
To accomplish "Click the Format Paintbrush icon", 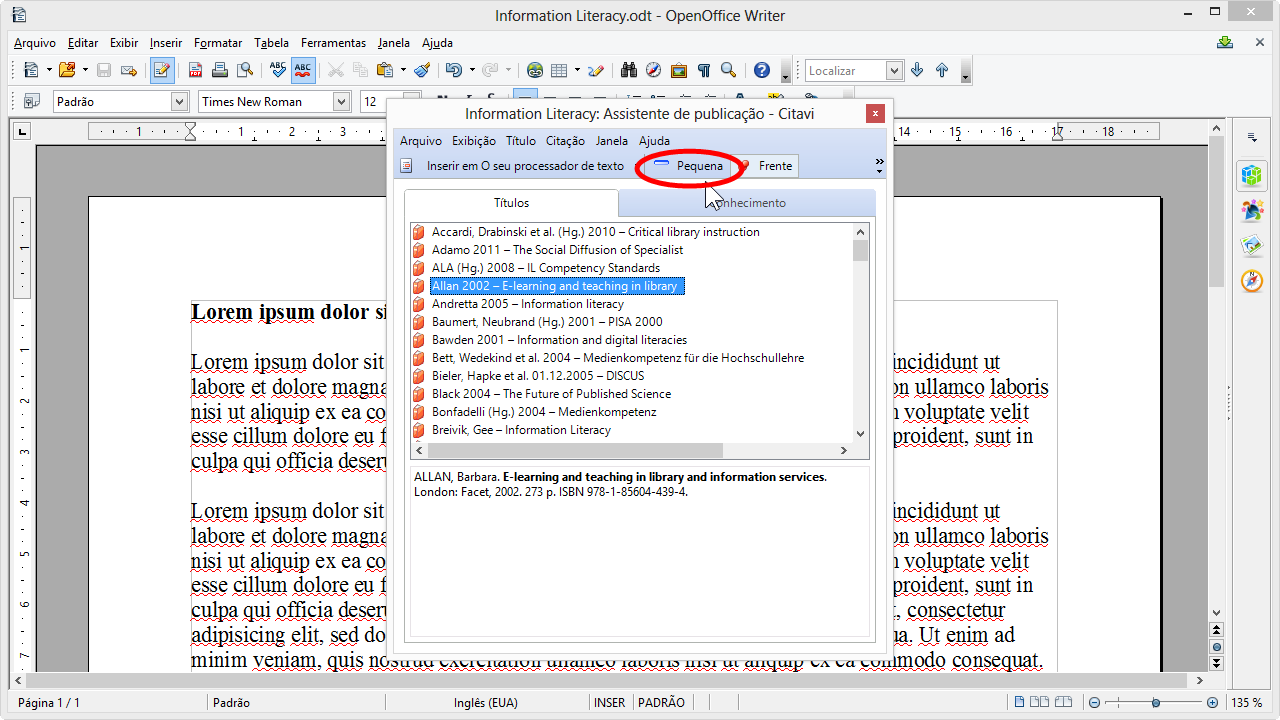I will 422,70.
